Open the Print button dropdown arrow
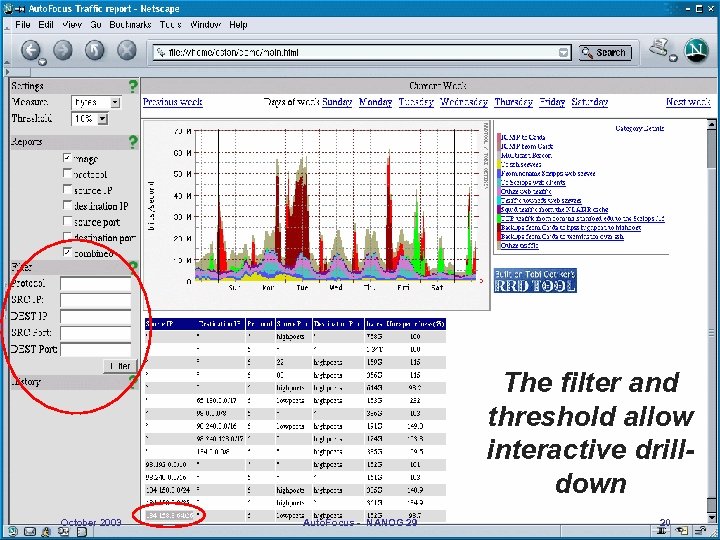The image size is (720, 540). [673, 58]
